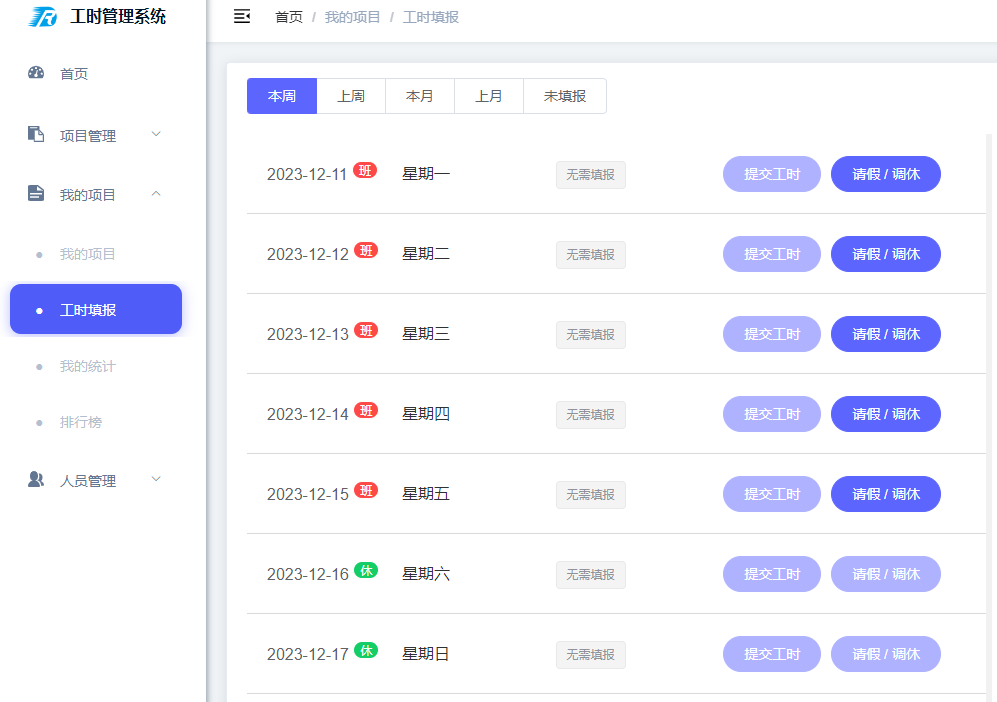Click the 项目管理 documents icon
Screen dimensions: 997x702
point(36,134)
